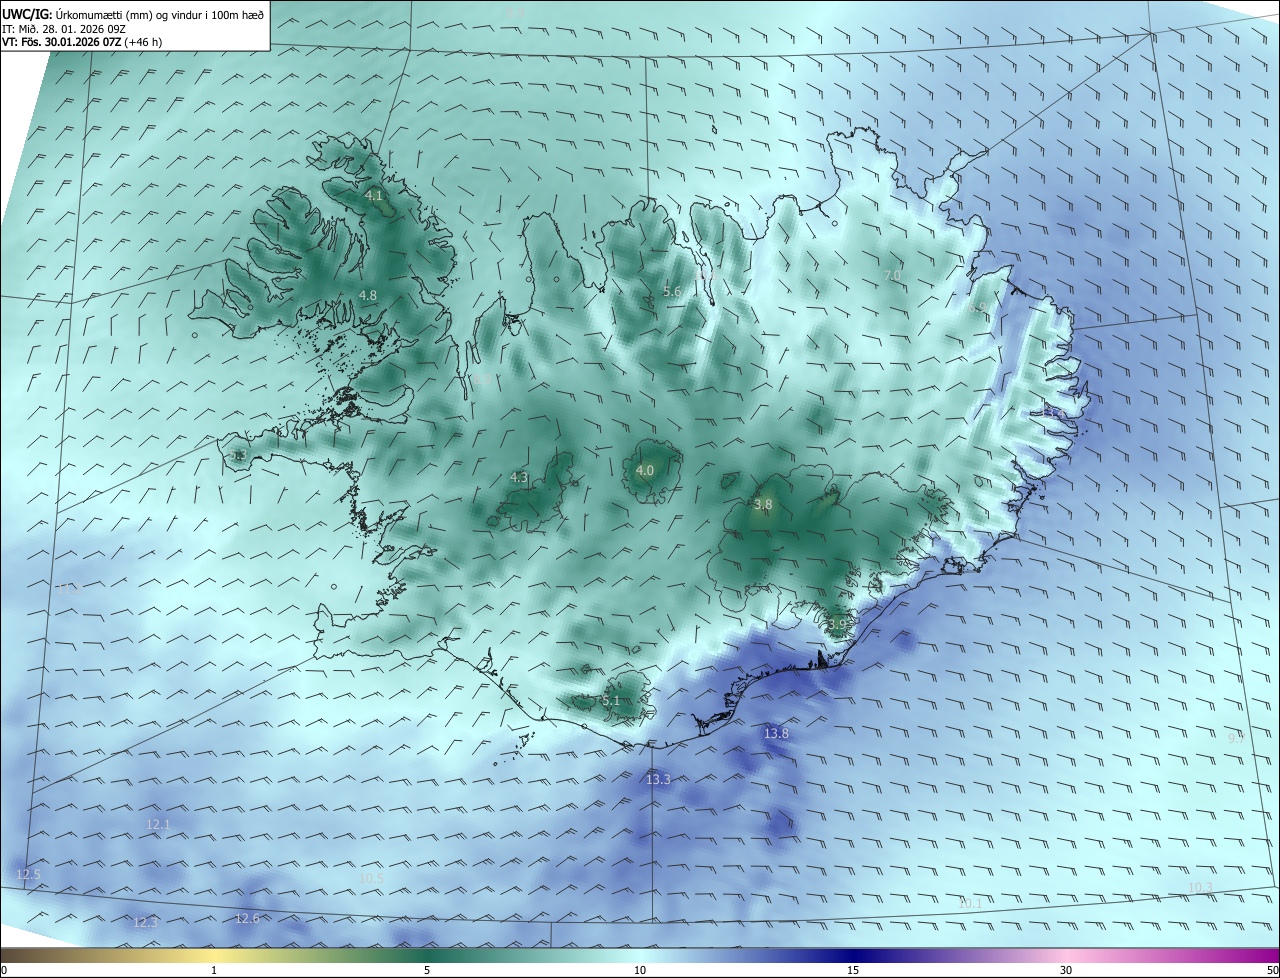This screenshot has width=1280, height=978.
Task: Click the 12.3 value label
Action: 146,923
